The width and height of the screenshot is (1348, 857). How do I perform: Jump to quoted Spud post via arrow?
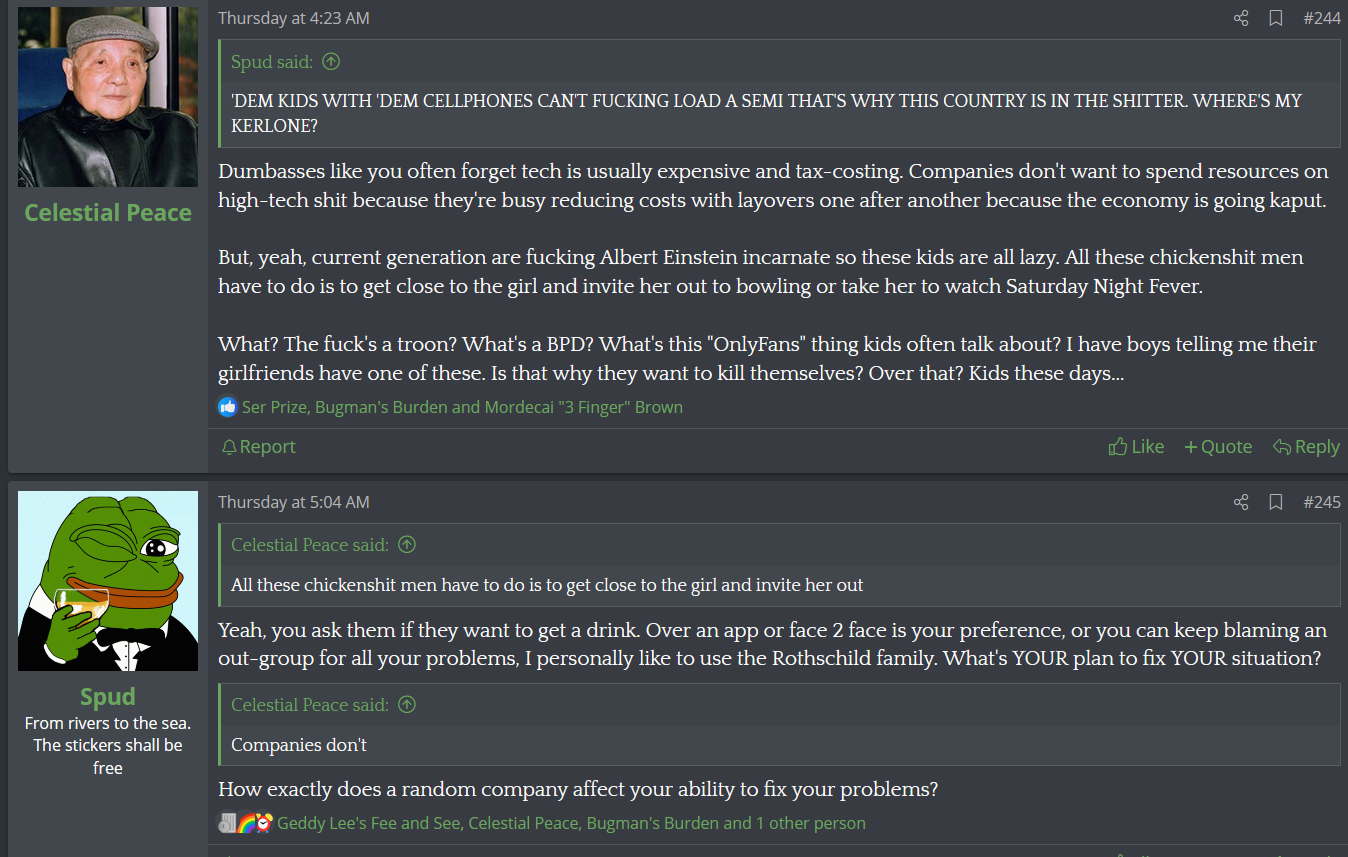tap(331, 62)
